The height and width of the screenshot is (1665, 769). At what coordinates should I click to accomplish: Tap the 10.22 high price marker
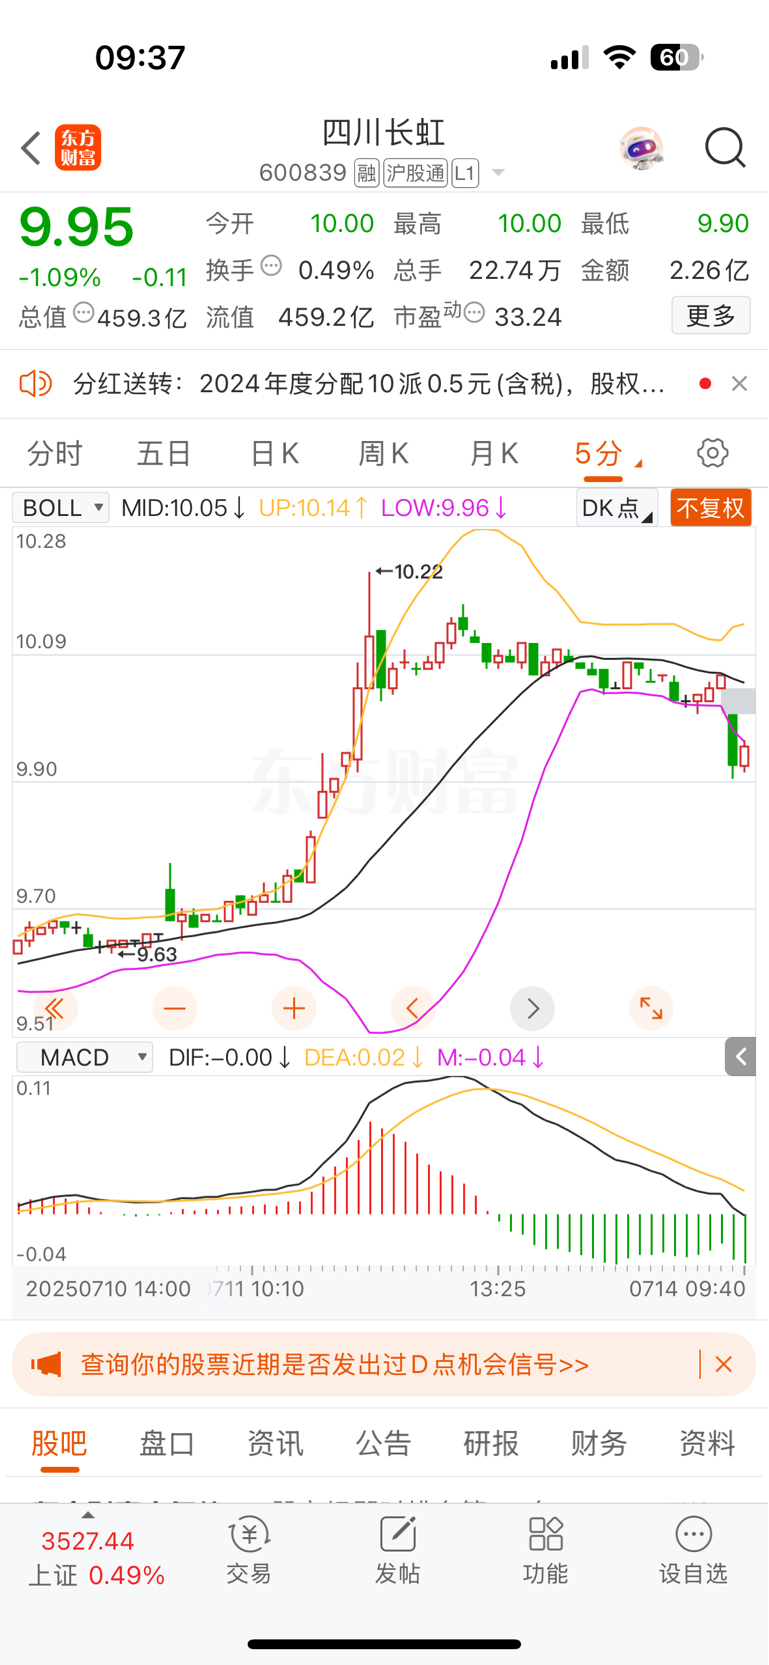point(409,572)
